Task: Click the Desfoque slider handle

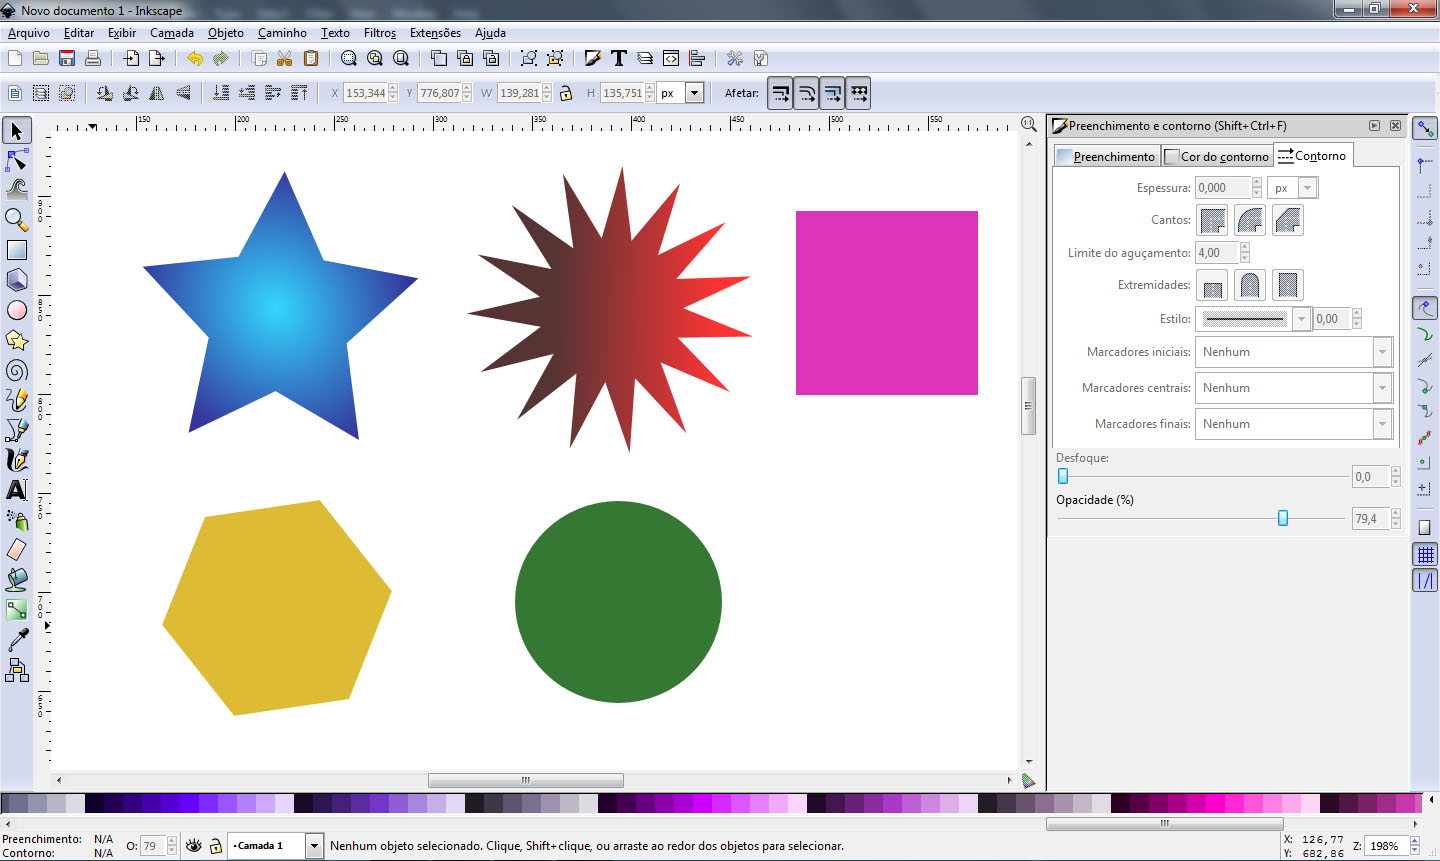Action: click(1063, 476)
